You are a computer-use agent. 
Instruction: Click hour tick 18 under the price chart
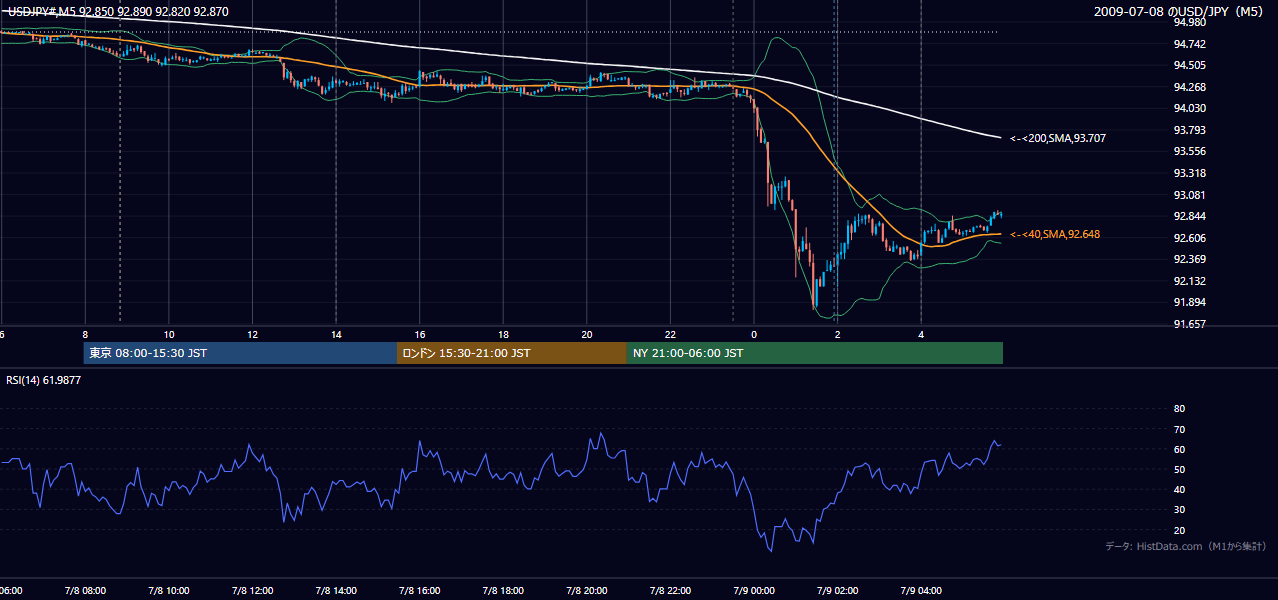click(503, 335)
